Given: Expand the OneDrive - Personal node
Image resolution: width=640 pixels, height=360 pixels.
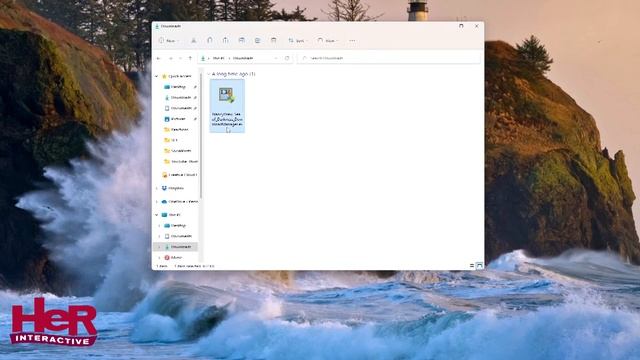Looking at the screenshot, I should (157, 202).
